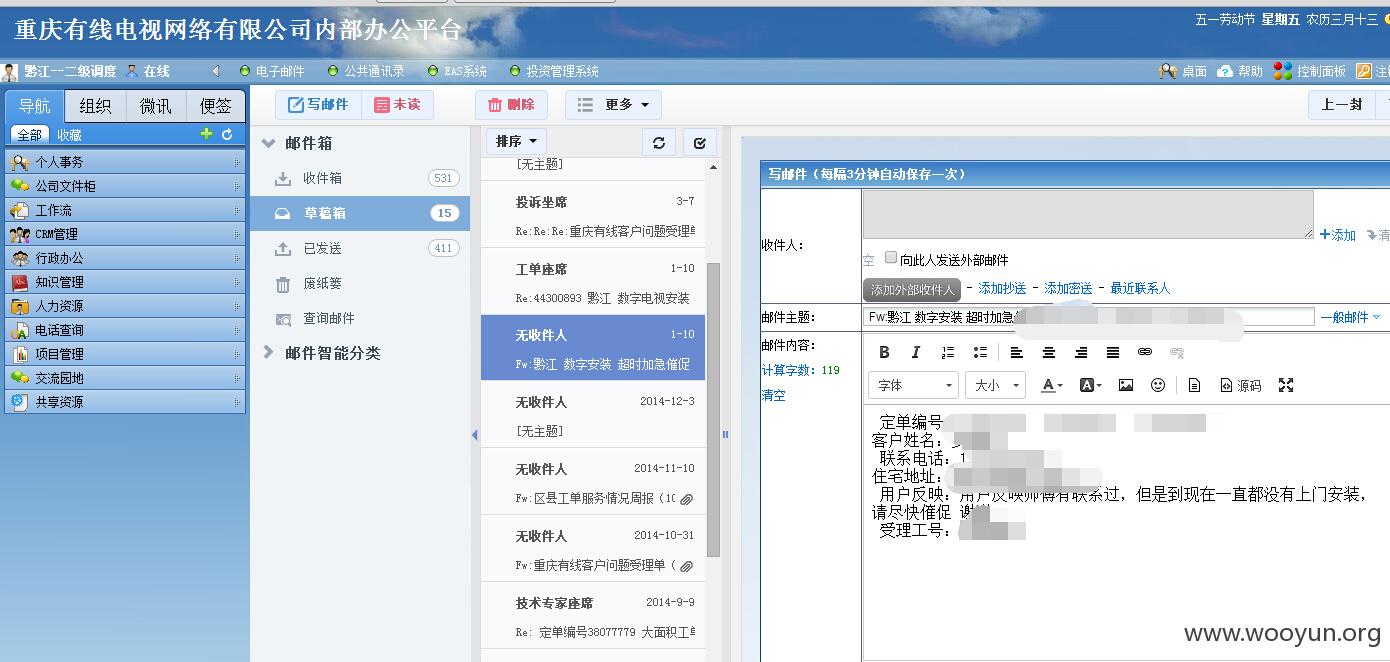The width and height of the screenshot is (1390, 662).
Task: Open the text color picker dropdown
Action: (1051, 385)
